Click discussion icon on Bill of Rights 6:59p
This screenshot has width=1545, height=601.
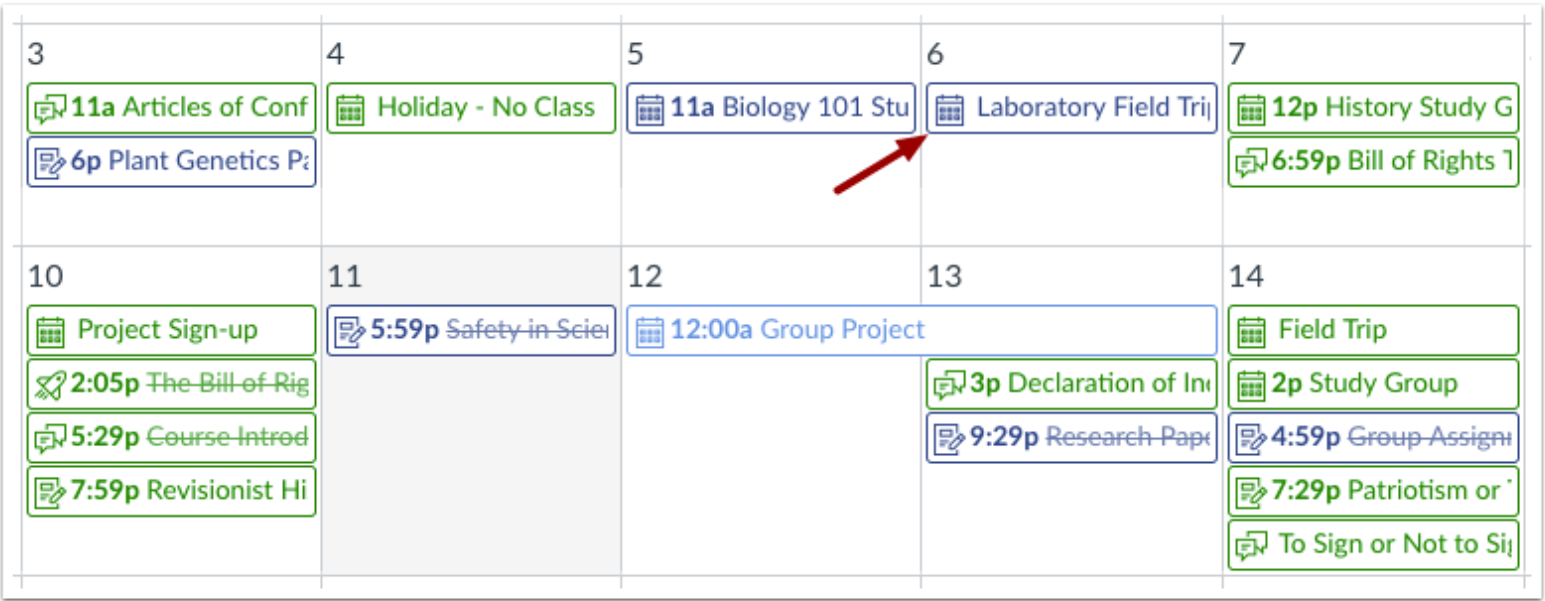click(x=1250, y=162)
